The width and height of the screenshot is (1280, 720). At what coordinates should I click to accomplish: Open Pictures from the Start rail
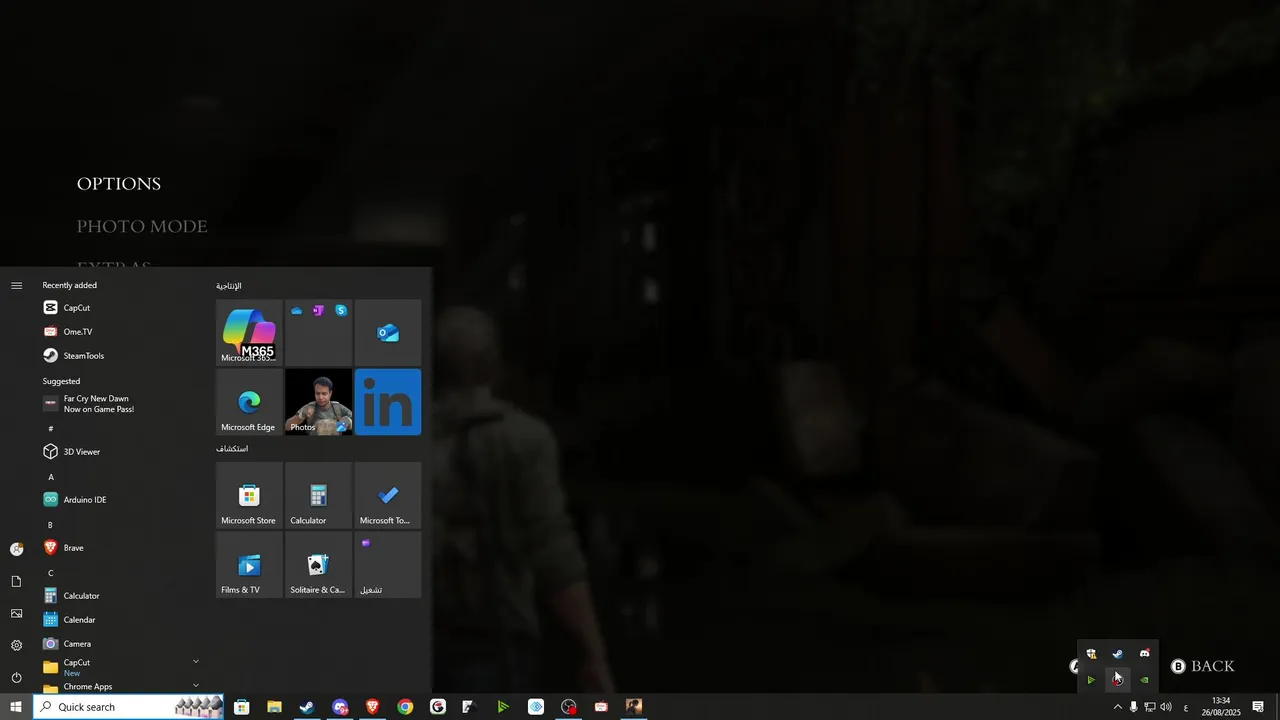click(x=16, y=613)
